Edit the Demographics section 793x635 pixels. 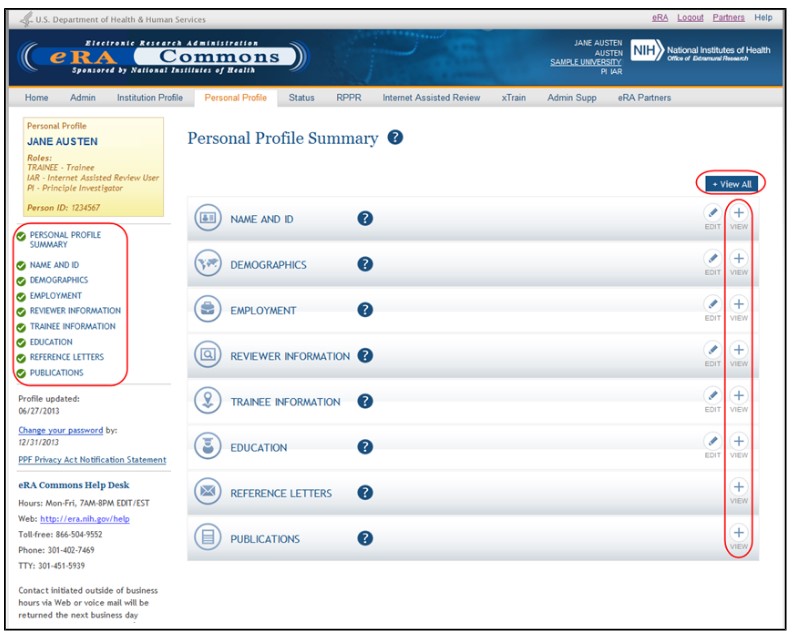(713, 262)
